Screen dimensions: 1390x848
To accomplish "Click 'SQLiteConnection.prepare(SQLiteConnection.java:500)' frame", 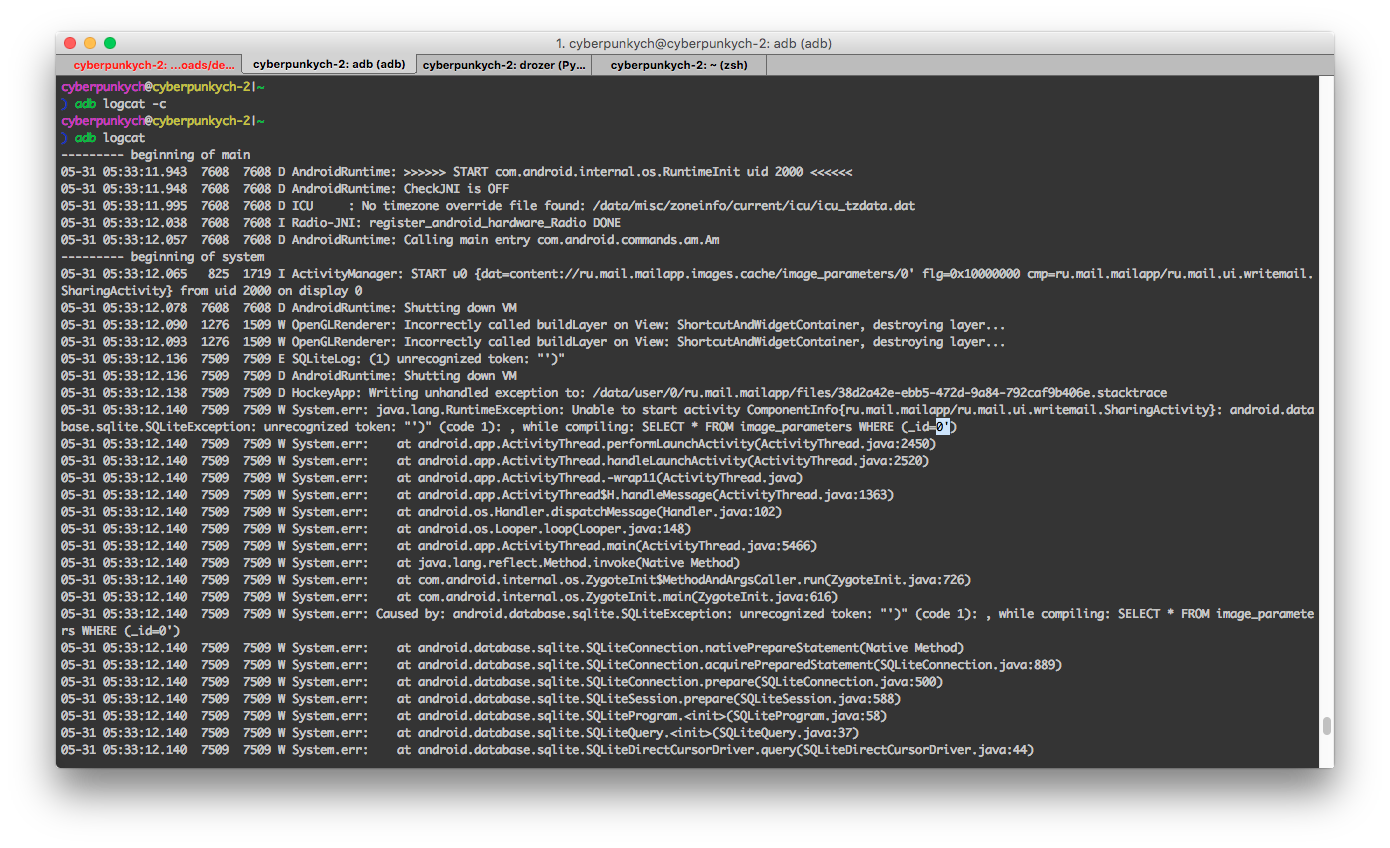I will (x=502, y=682).
